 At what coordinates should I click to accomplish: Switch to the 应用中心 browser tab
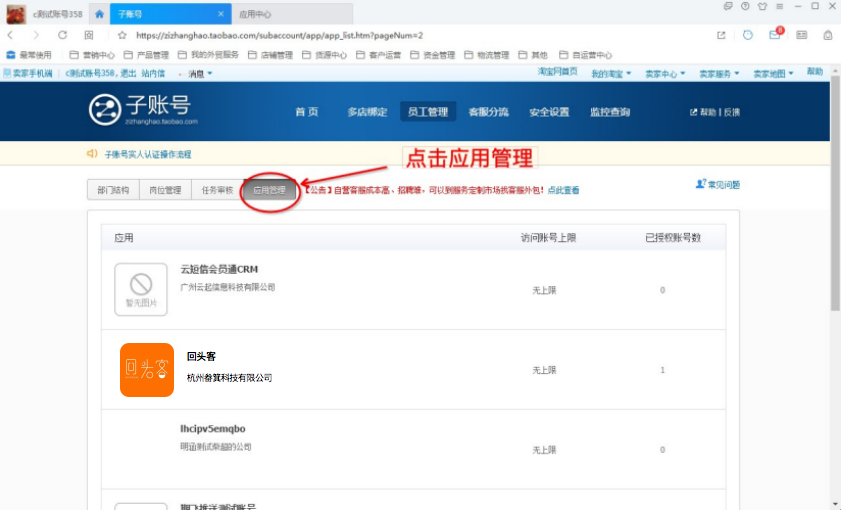[x=255, y=15]
